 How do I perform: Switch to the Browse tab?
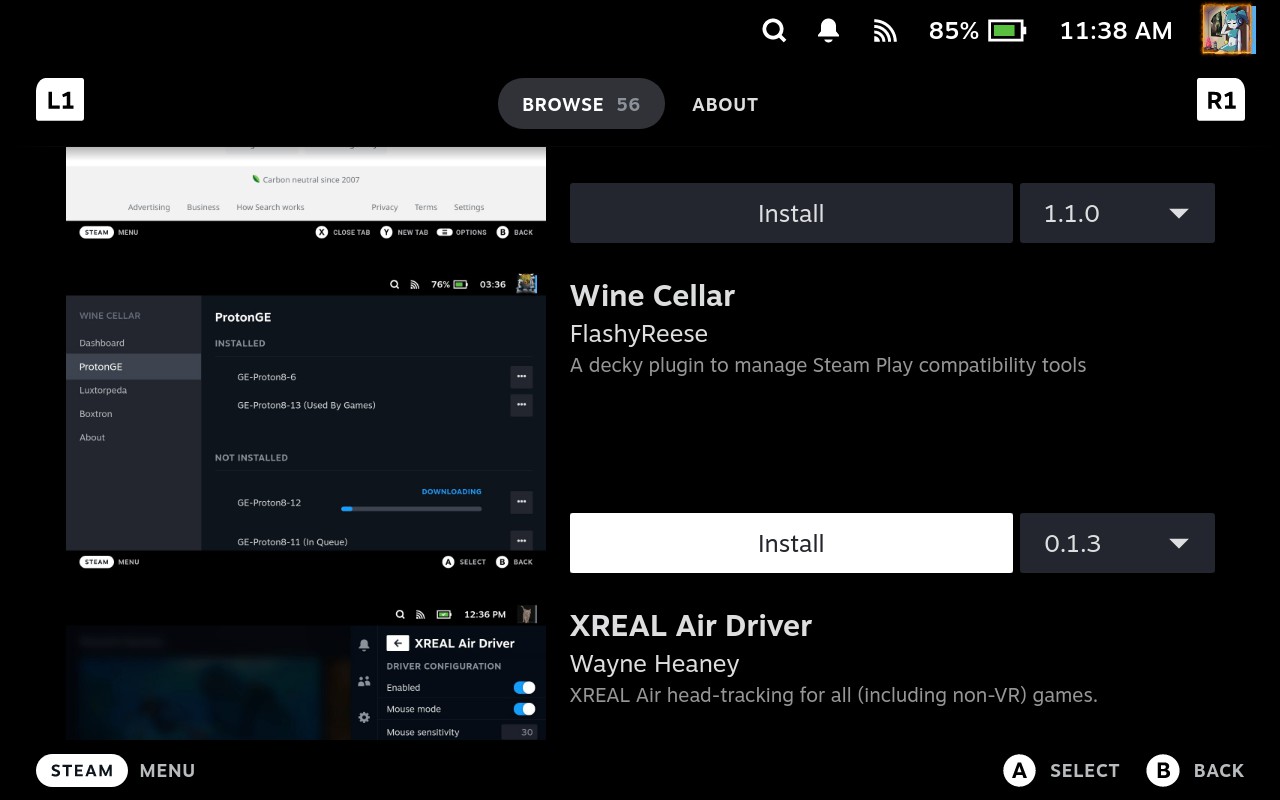pos(581,104)
